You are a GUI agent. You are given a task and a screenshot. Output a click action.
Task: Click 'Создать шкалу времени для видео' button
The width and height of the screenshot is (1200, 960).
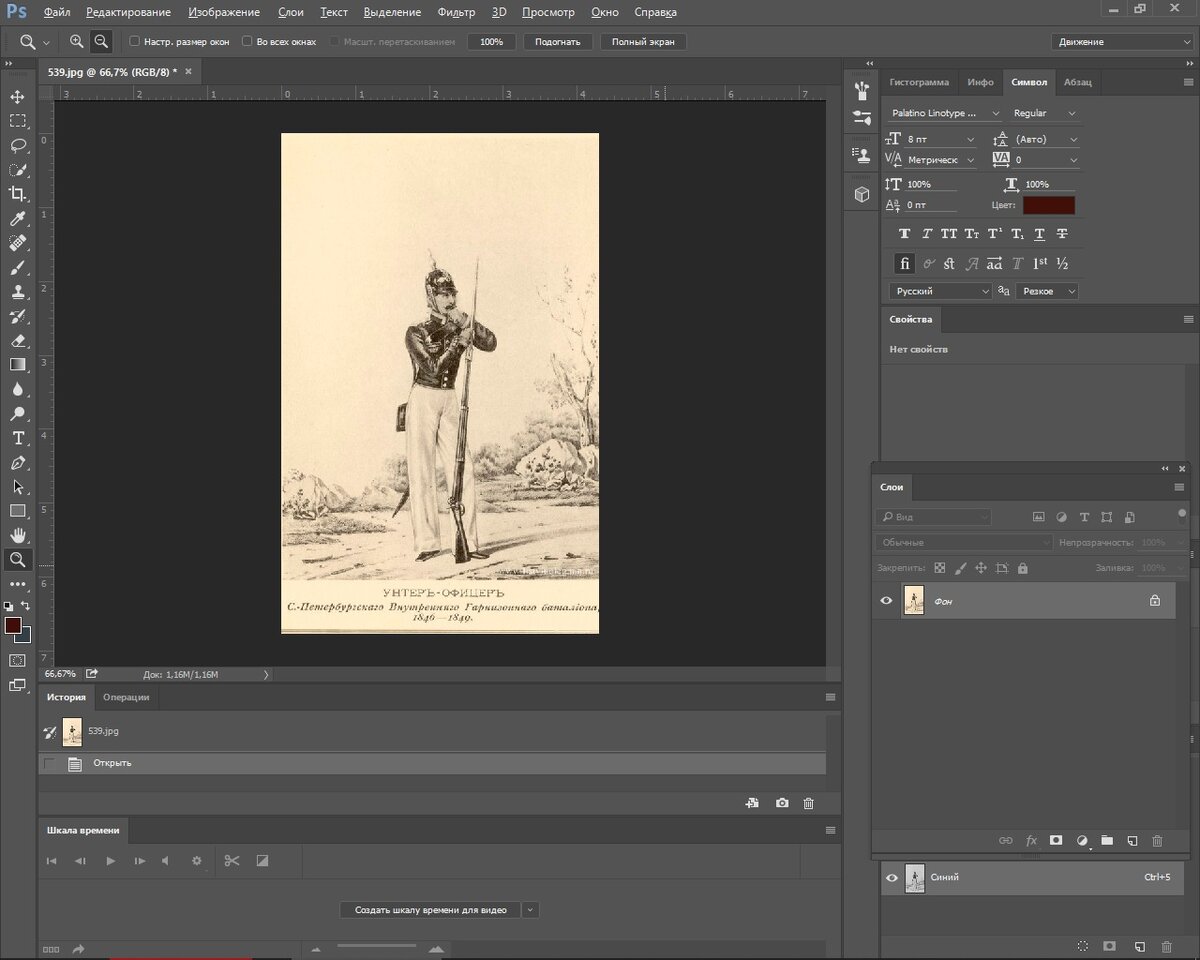pyautogui.click(x=430, y=910)
